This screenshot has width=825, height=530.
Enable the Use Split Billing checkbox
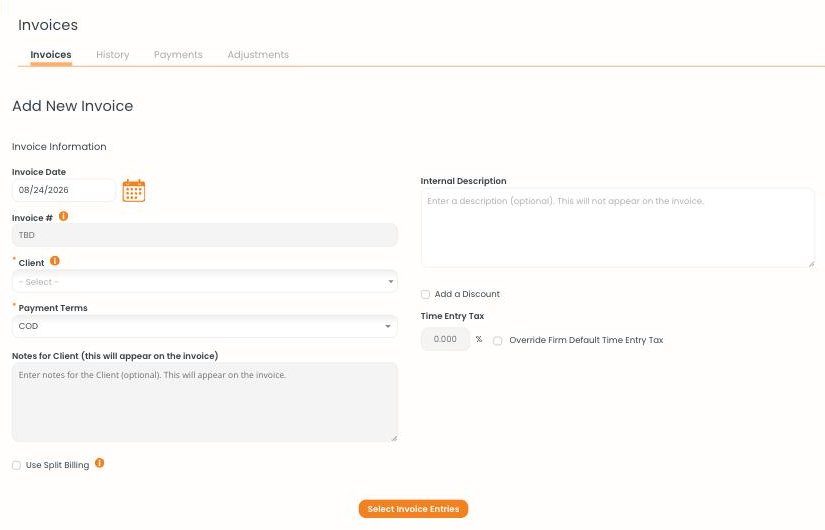click(16, 465)
